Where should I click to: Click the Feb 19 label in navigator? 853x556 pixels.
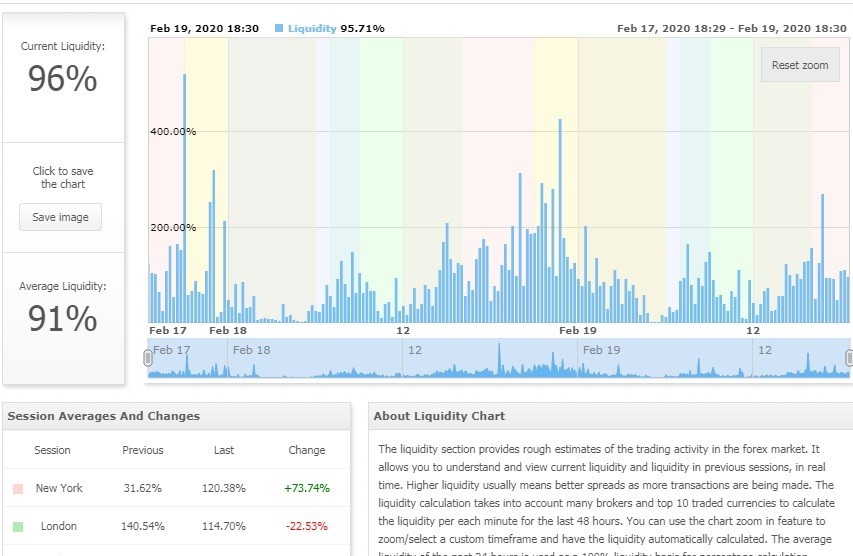click(601, 350)
